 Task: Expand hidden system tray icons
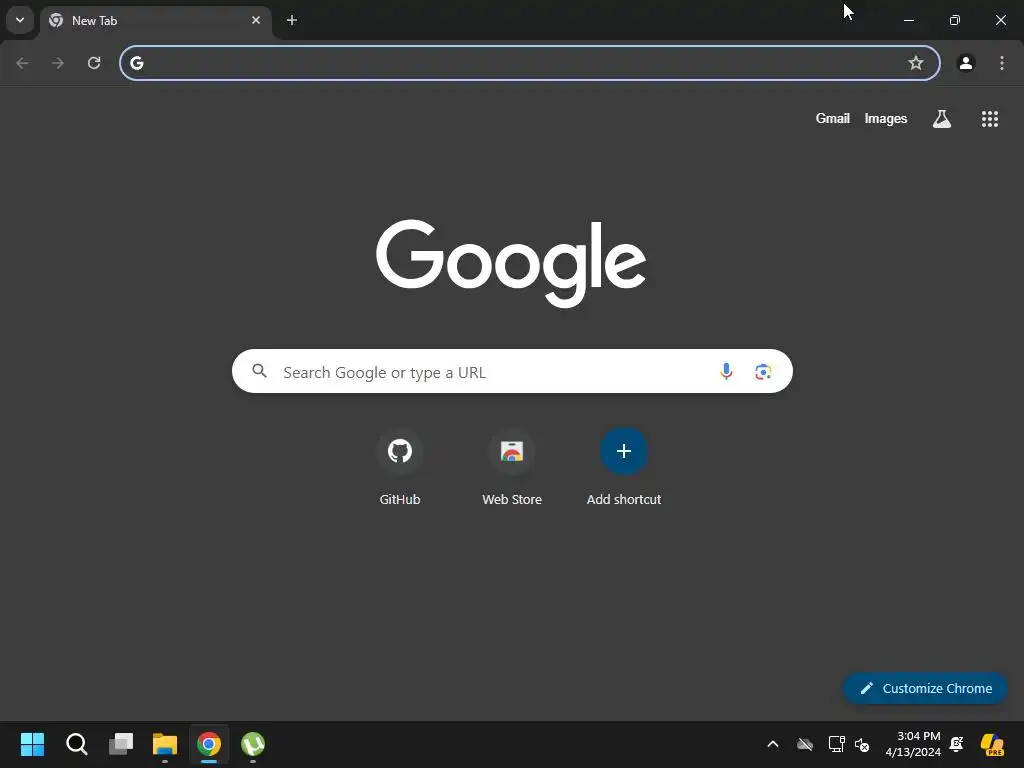tap(773, 744)
